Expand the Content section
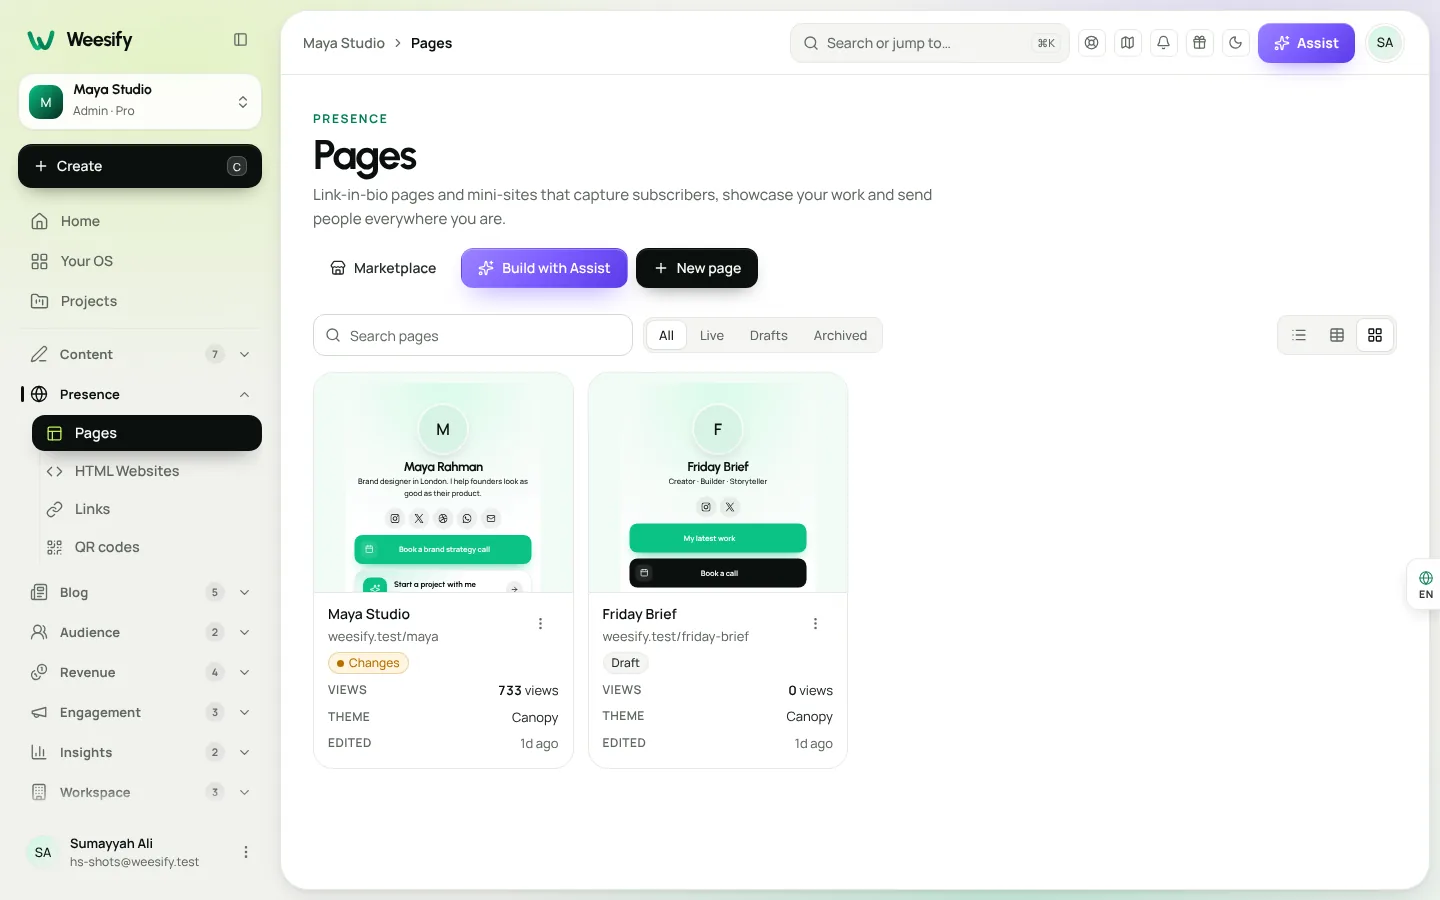The width and height of the screenshot is (1440, 900). click(140, 354)
